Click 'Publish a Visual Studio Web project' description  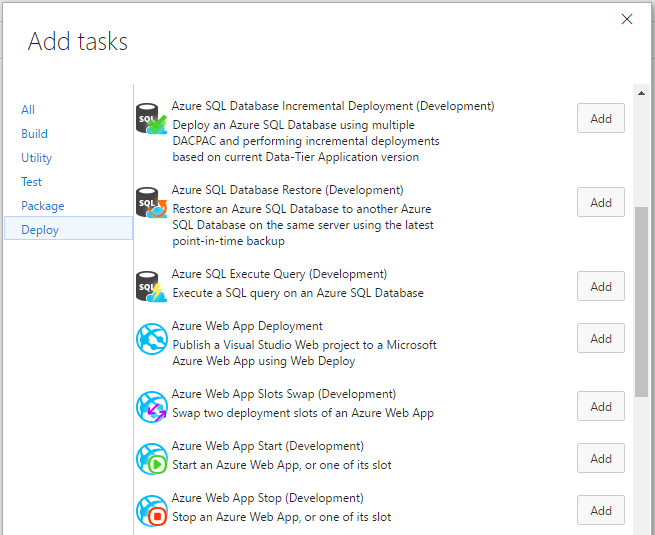[x=305, y=353]
